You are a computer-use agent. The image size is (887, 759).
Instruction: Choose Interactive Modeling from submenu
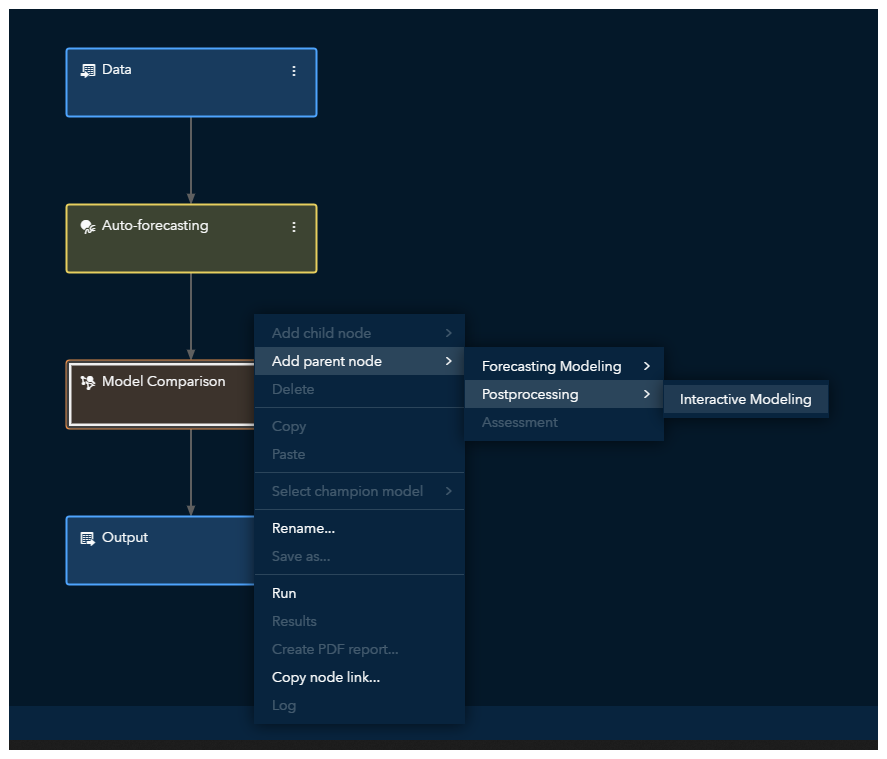point(745,399)
